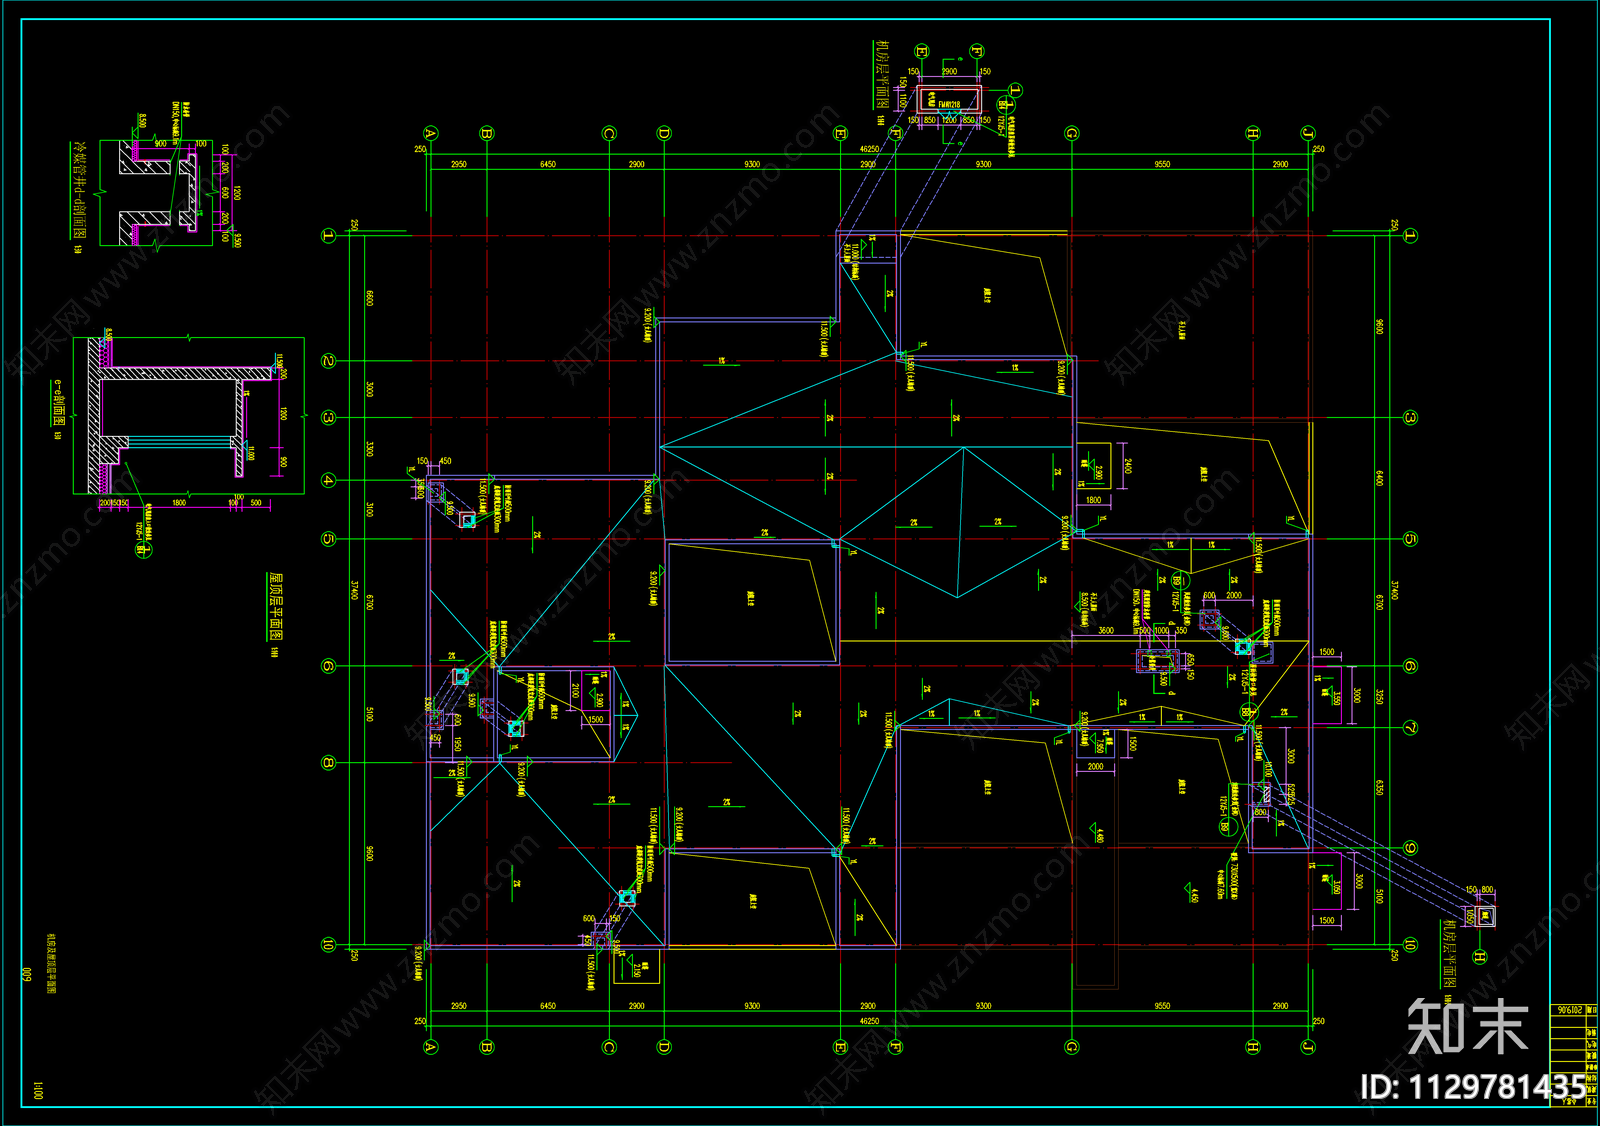The width and height of the screenshot is (1600, 1126).
Task: Select the 3300 dimension text
Action: point(369,449)
